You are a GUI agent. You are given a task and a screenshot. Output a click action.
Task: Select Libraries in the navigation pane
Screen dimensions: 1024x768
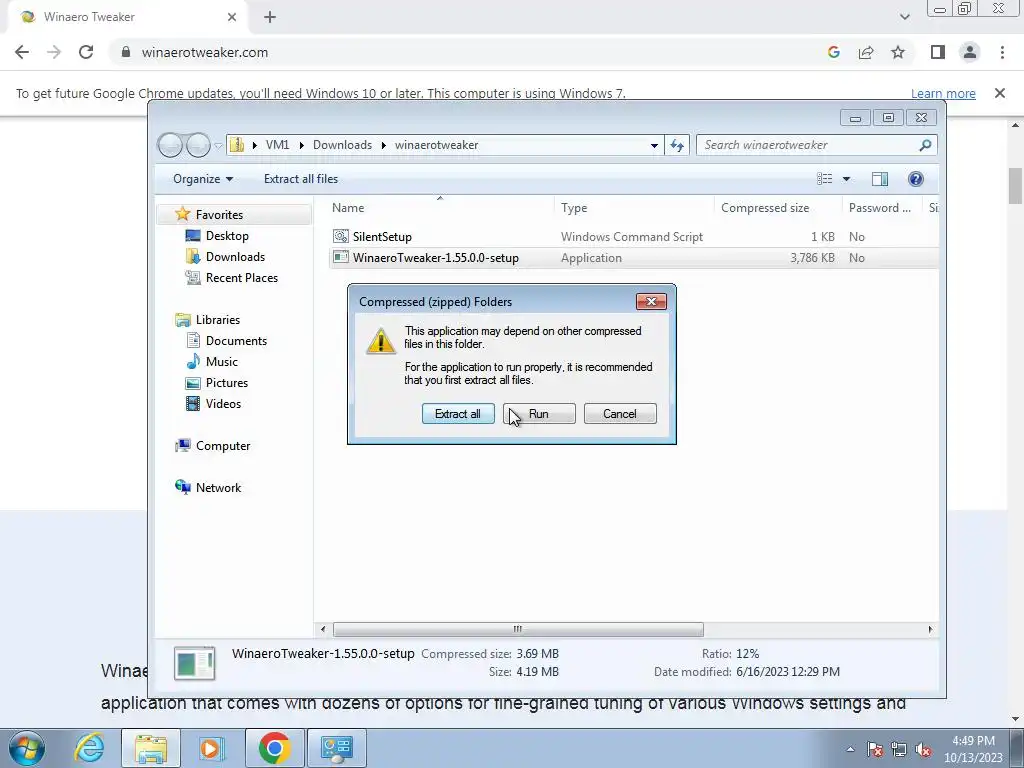218,319
